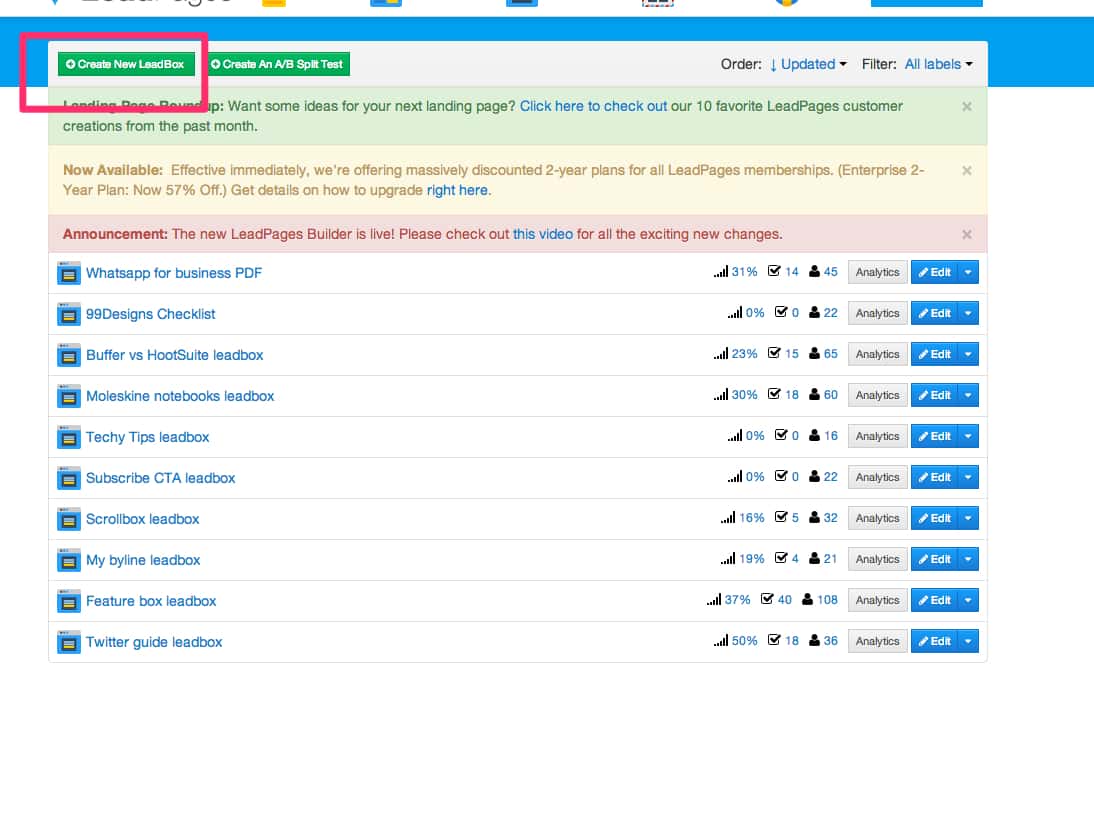Screen dimensions: 1094x827
Task: Click Create An A/B Split Test button
Action: (x=277, y=64)
